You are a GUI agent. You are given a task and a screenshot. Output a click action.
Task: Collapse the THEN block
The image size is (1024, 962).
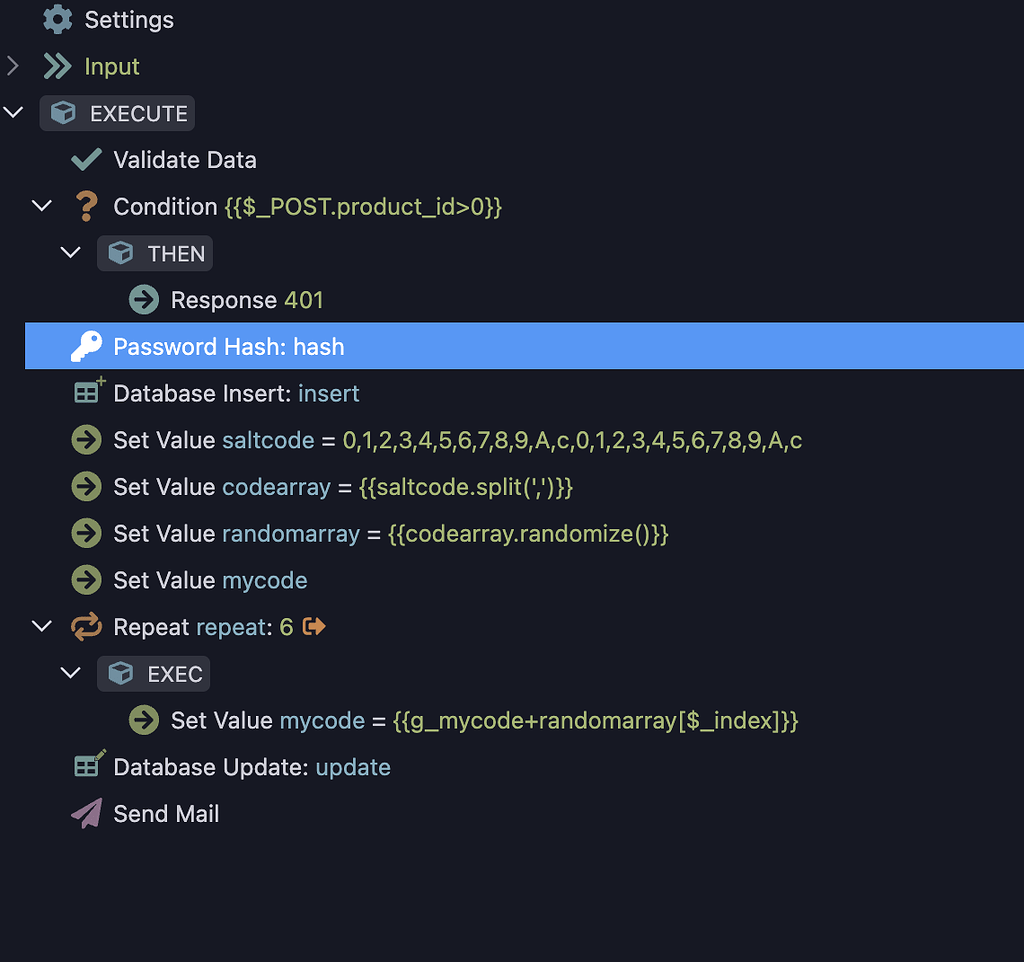(70, 252)
